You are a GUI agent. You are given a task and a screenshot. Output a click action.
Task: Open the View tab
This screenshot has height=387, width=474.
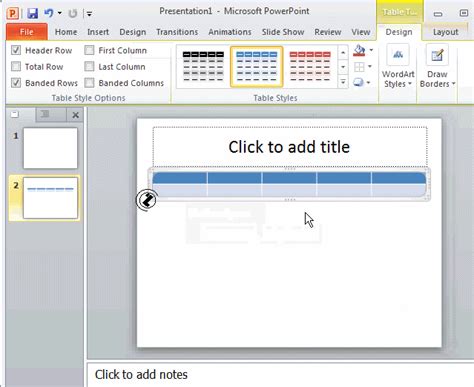[x=361, y=32]
